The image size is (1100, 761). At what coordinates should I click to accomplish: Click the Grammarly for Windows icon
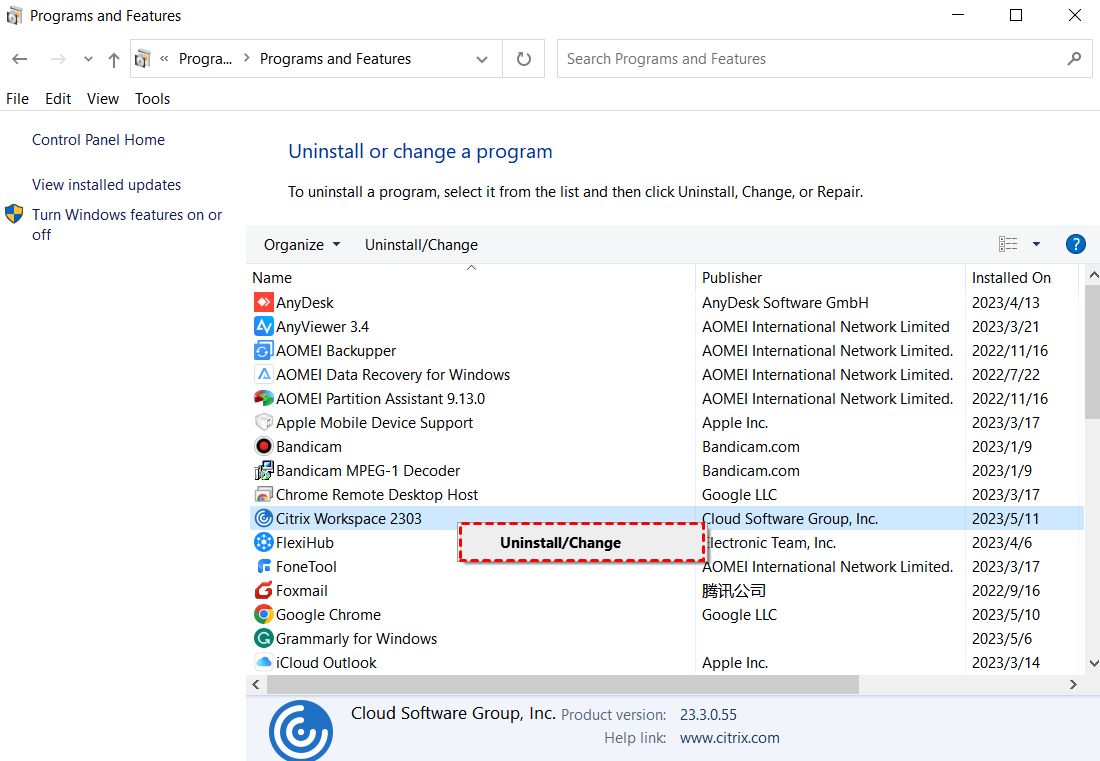click(263, 639)
